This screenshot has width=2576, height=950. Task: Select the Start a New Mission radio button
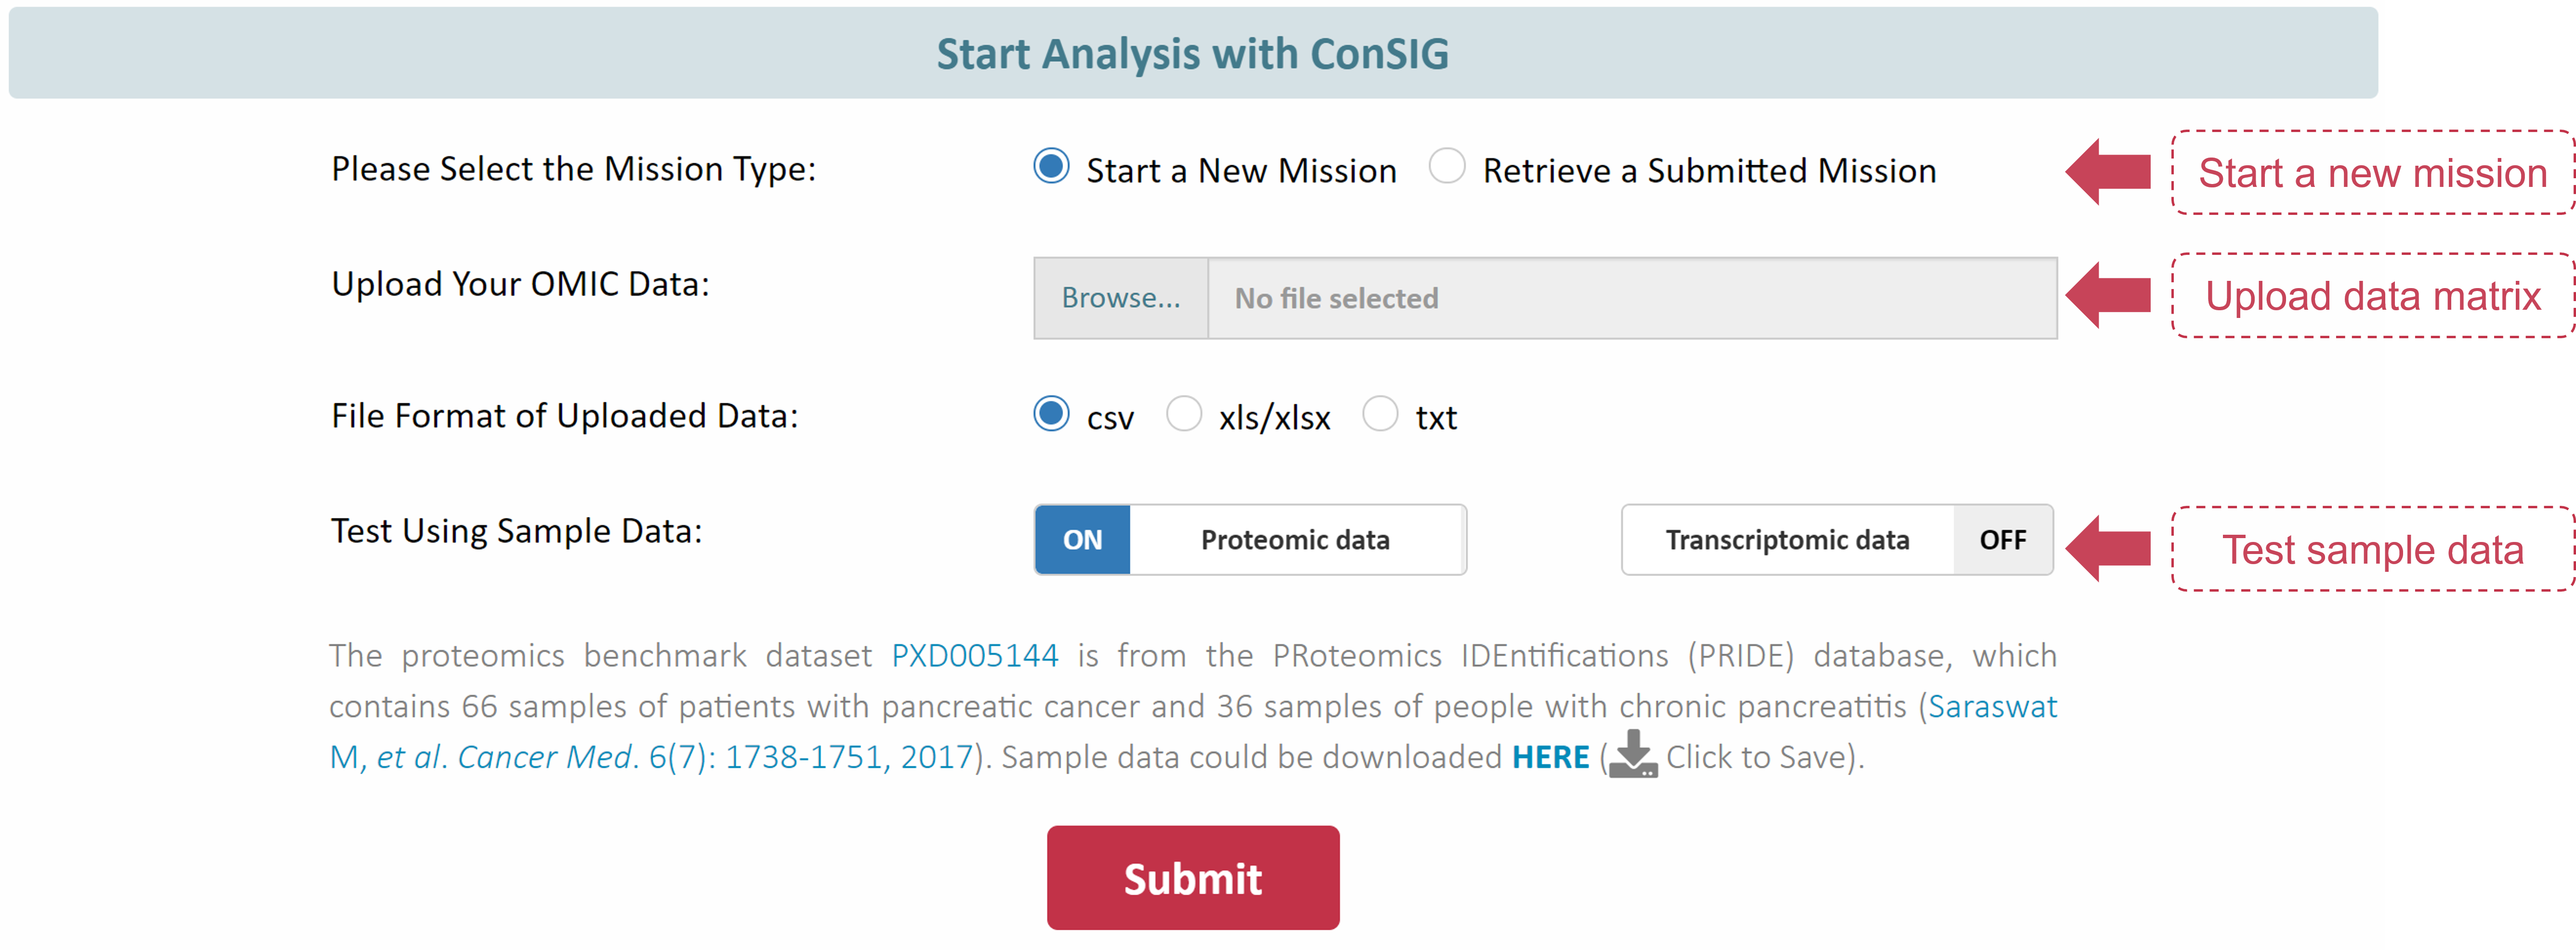point(1051,166)
